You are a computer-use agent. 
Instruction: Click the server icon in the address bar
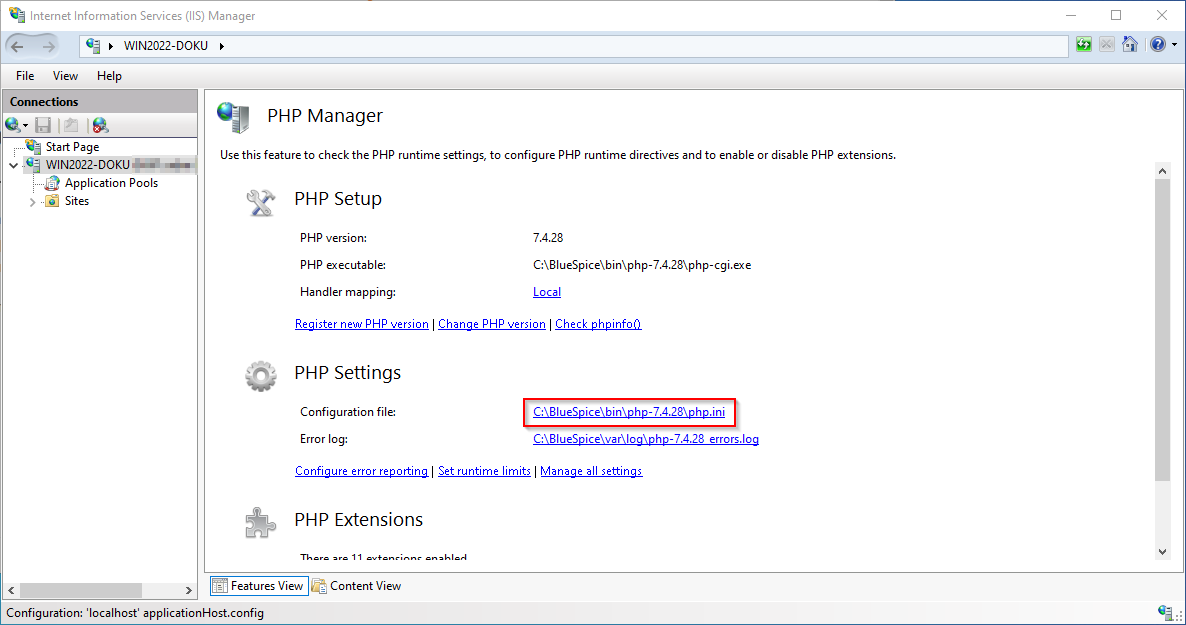[93, 45]
